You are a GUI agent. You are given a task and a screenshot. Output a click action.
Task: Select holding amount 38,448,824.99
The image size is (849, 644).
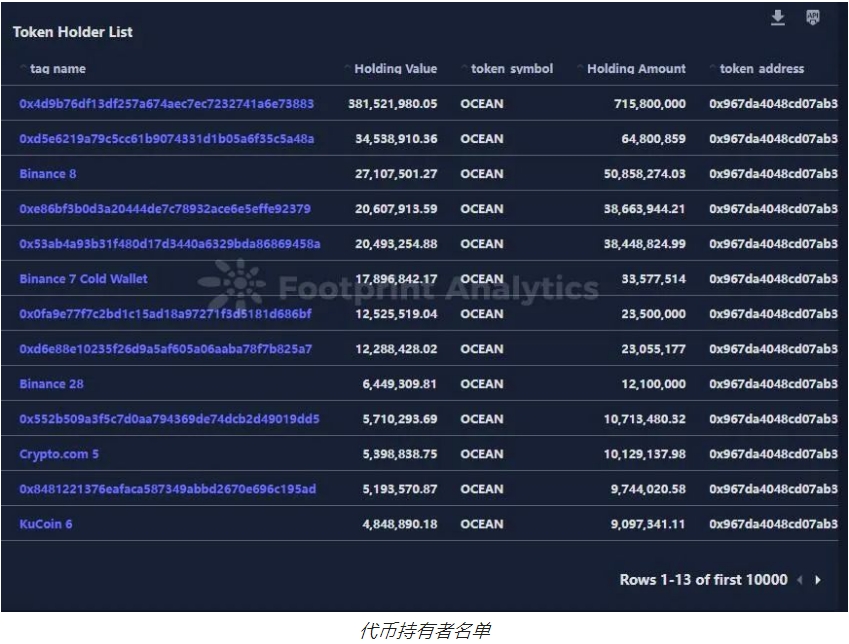[x=645, y=244]
